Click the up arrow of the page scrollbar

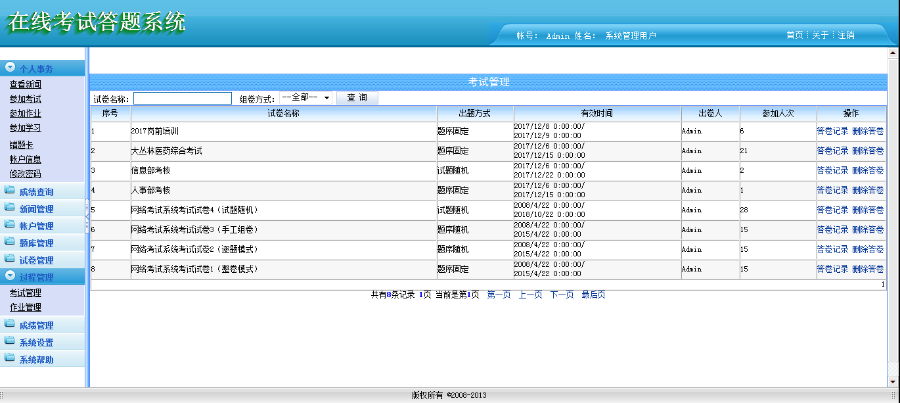(893, 53)
